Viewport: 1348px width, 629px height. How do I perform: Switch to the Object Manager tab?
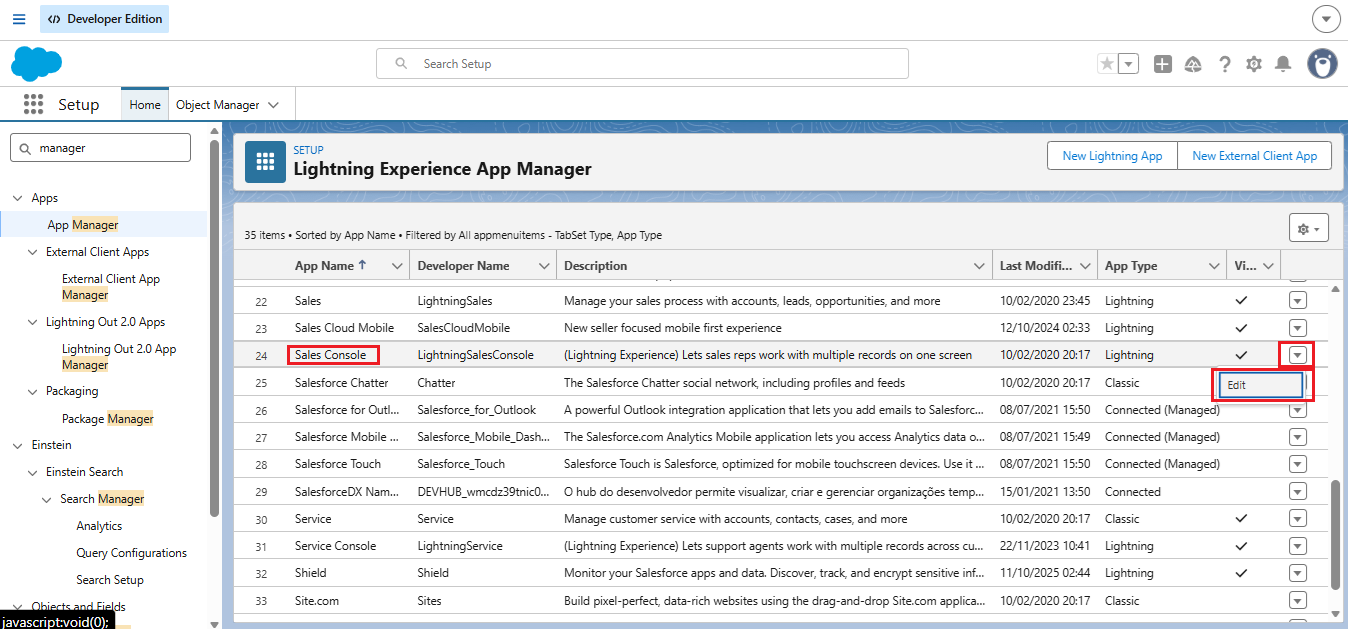tap(217, 105)
